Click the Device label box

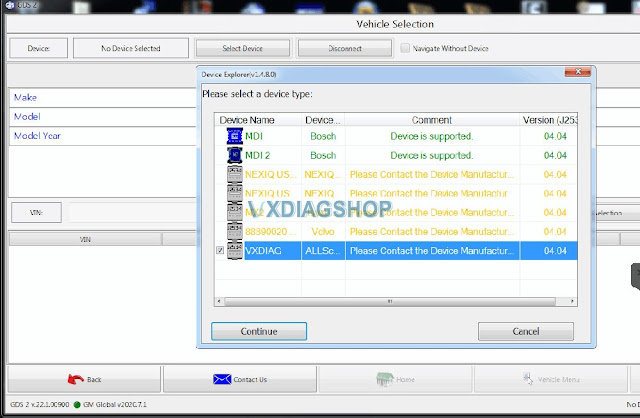tap(38, 48)
